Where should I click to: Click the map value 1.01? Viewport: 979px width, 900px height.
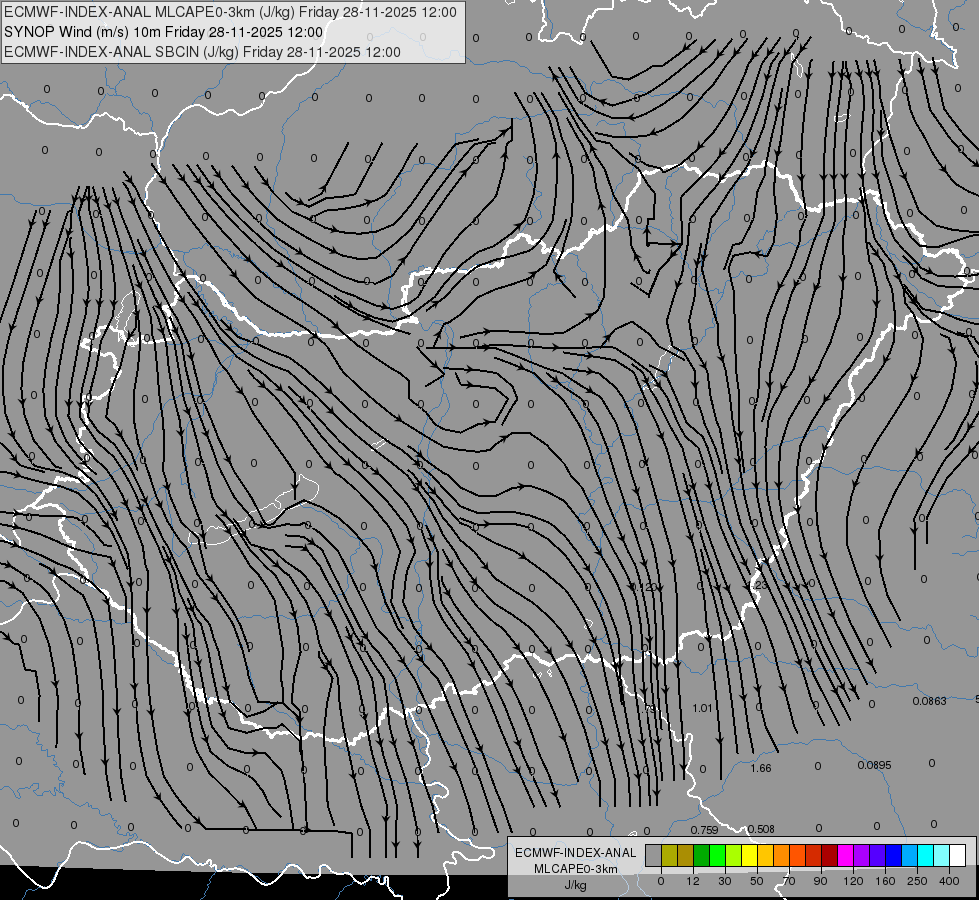[702, 708]
